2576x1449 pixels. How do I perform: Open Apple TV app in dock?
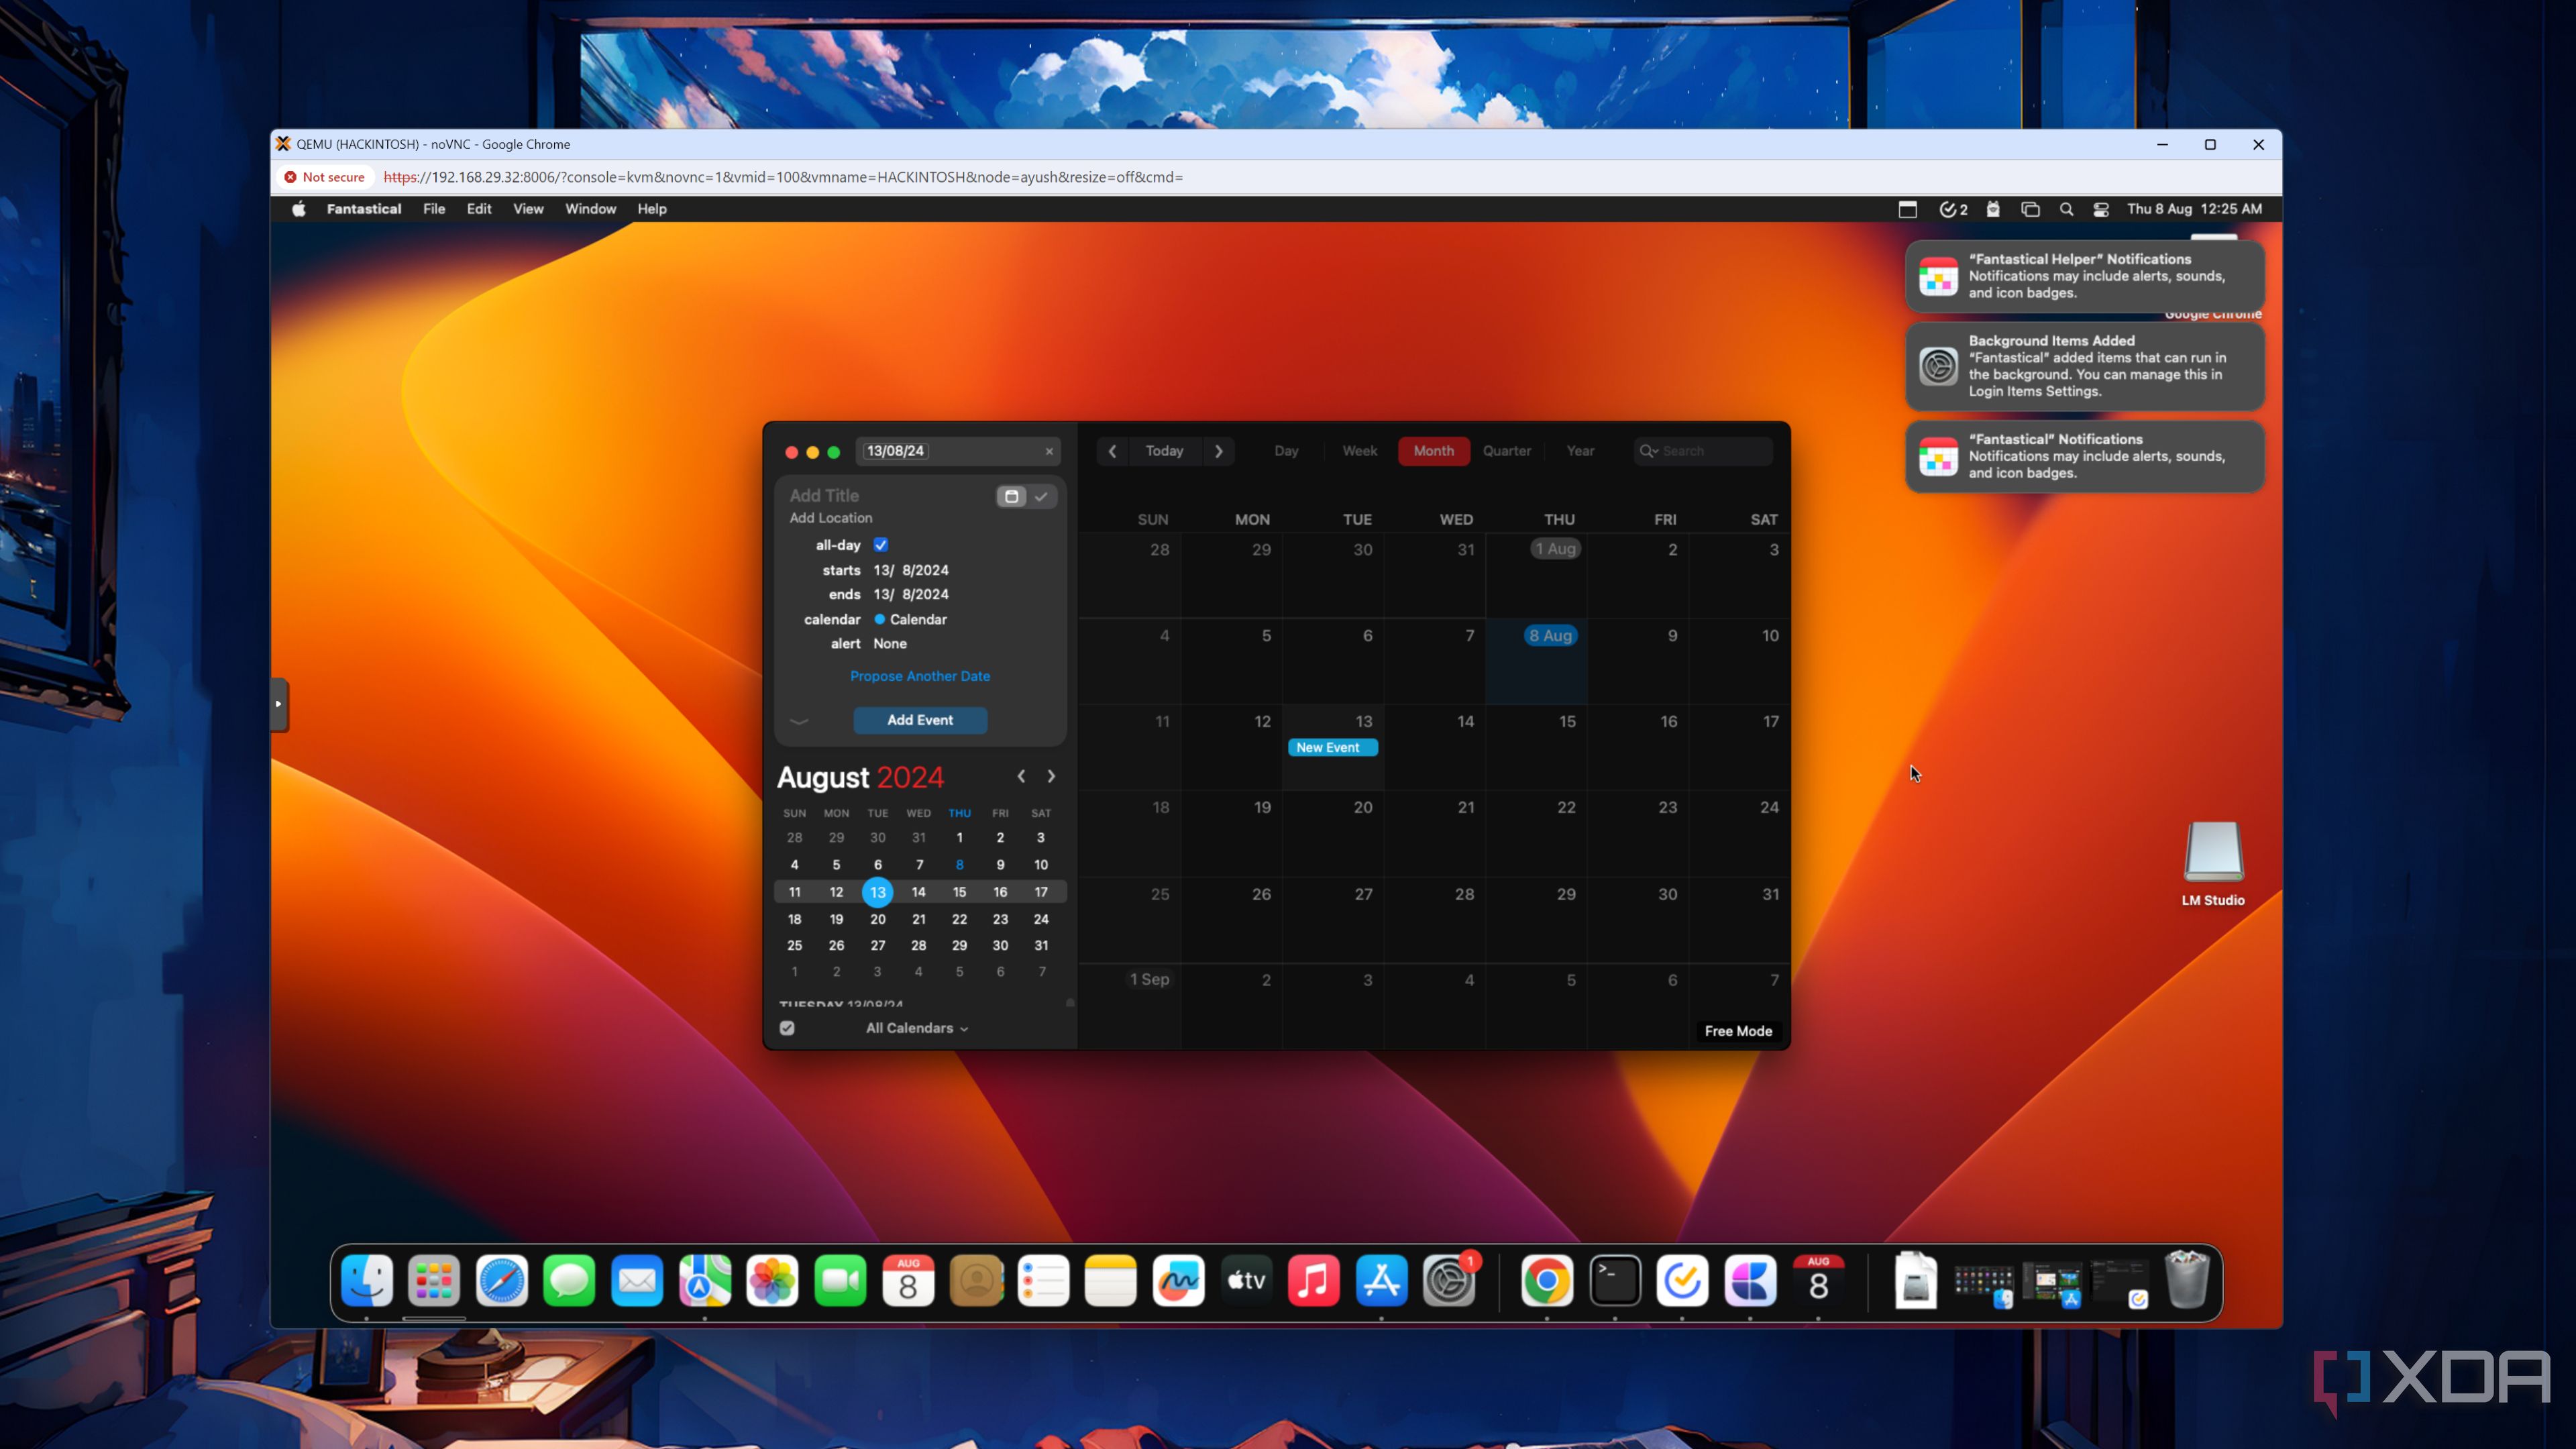[1246, 1281]
